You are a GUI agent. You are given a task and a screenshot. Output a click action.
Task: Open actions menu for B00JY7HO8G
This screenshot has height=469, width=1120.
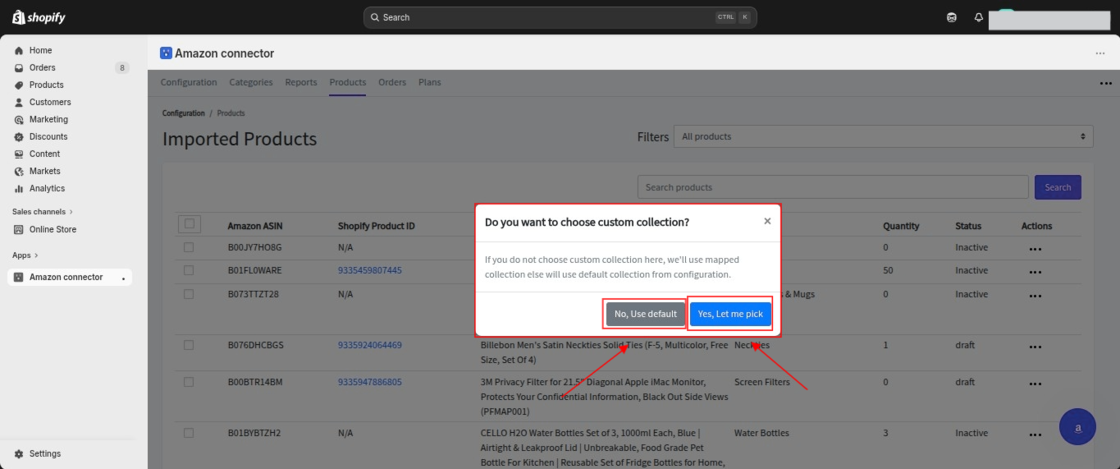pyautogui.click(x=1035, y=249)
